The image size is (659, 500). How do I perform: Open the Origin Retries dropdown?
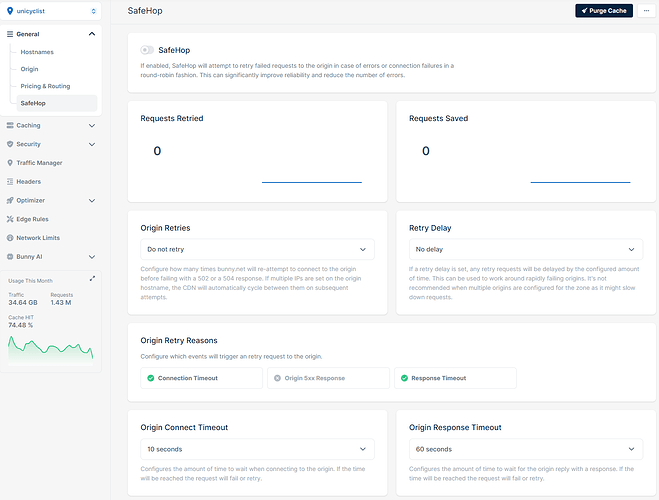[x=257, y=249]
